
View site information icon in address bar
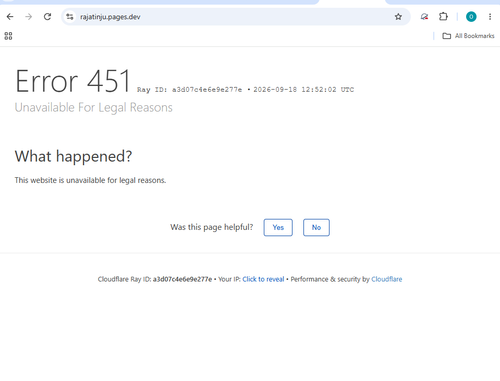point(70,17)
